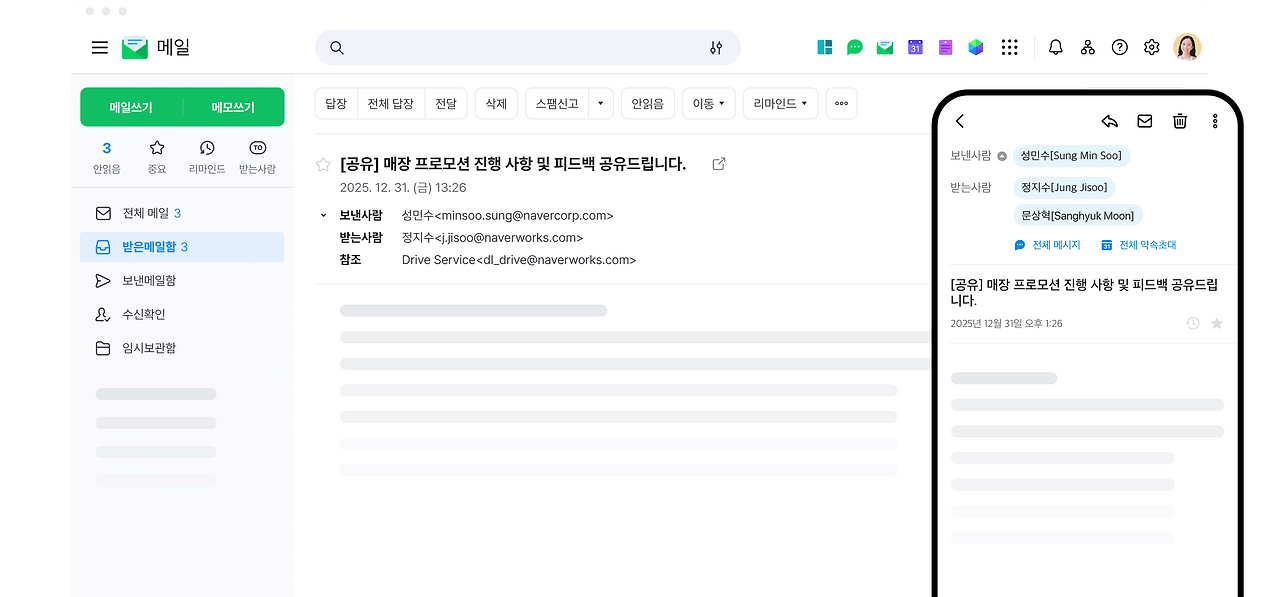This screenshot has width=1280, height=597.
Task: Open notifications bell
Action: pyautogui.click(x=1056, y=47)
